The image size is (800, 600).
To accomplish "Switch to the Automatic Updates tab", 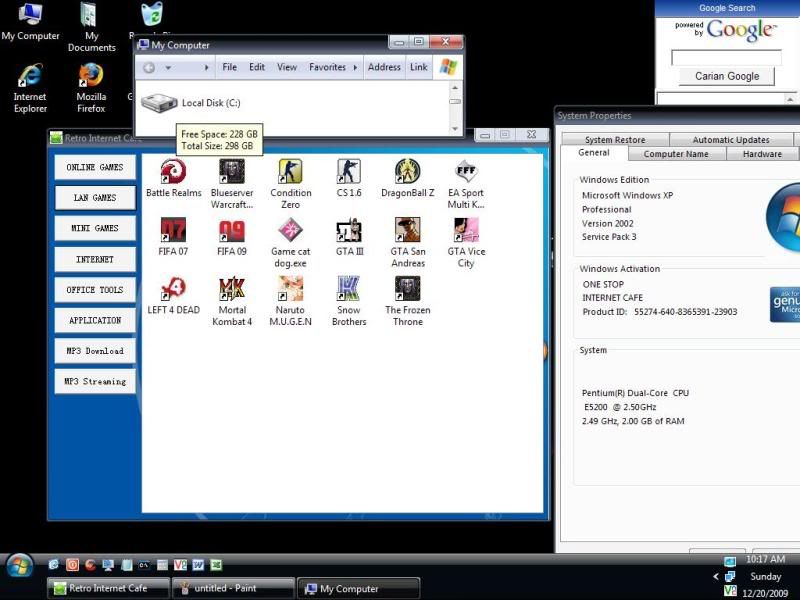I will coord(731,139).
